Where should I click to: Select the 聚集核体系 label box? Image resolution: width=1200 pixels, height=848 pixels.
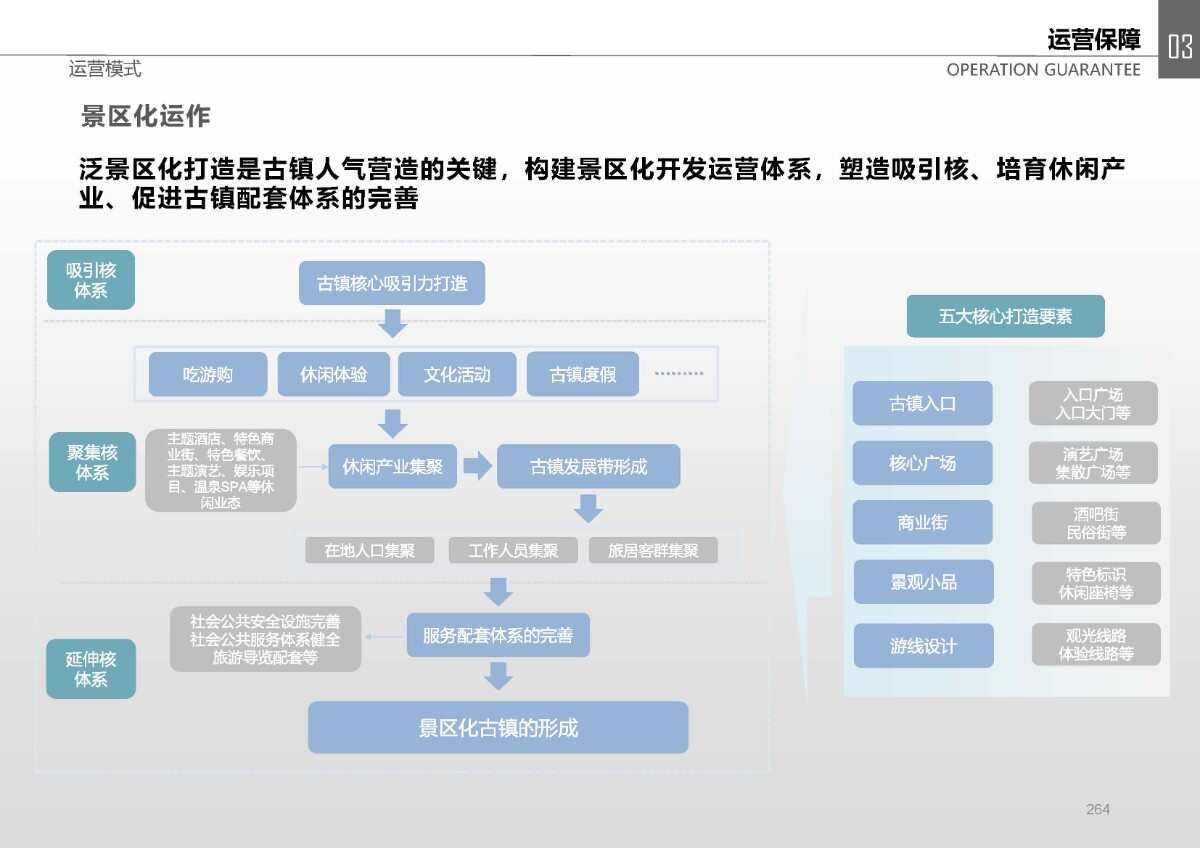(x=92, y=462)
